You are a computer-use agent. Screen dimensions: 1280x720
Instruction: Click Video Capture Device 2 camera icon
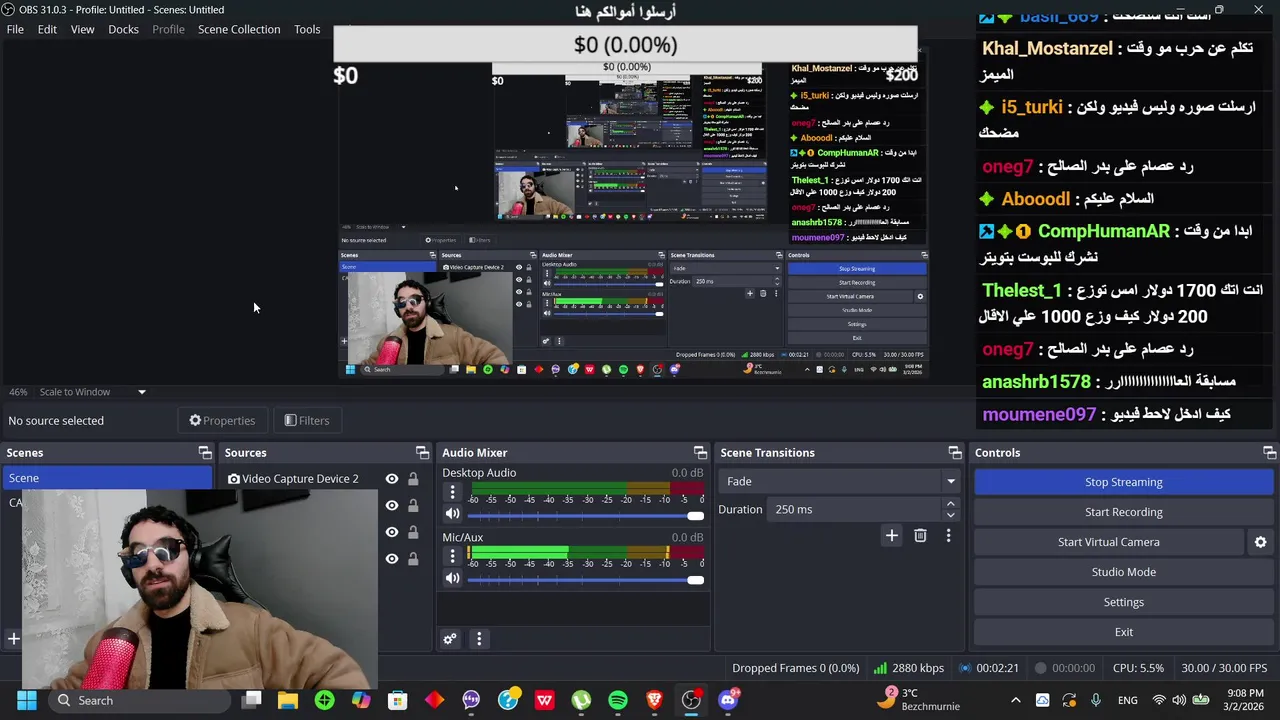pyautogui.click(x=233, y=479)
